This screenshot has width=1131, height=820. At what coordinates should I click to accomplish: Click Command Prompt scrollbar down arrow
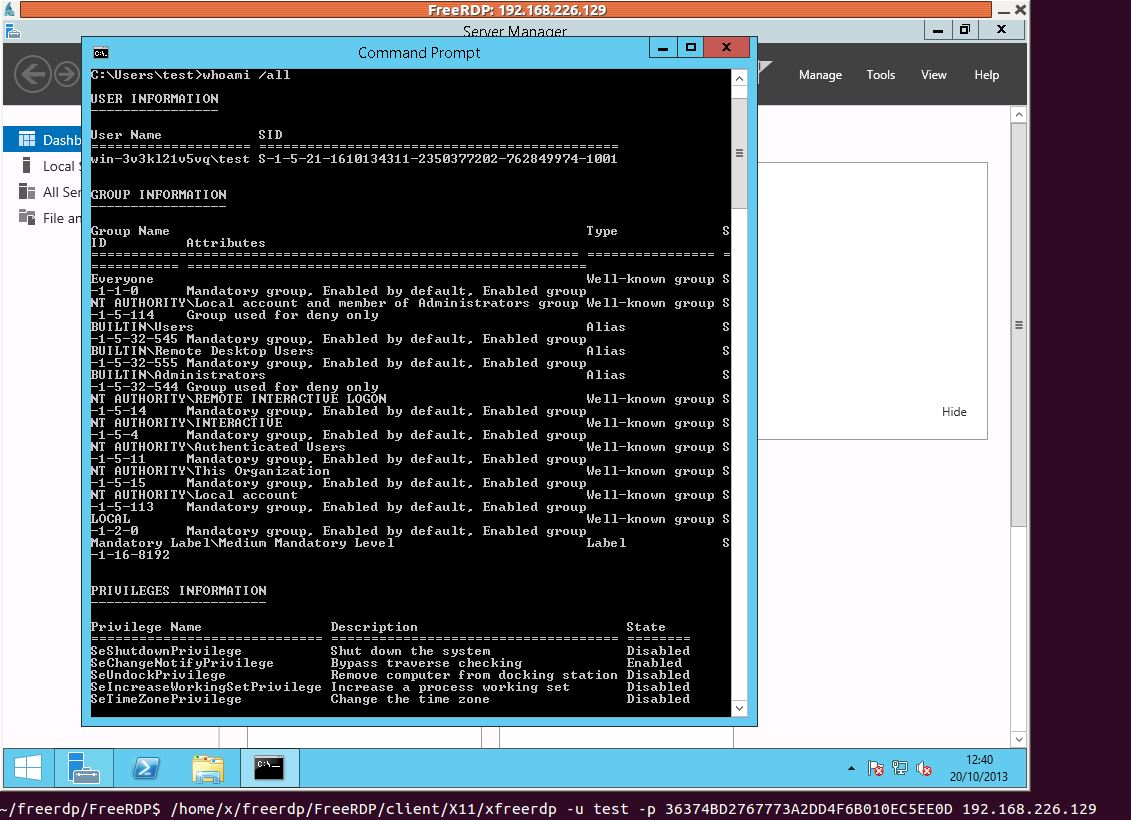point(739,708)
